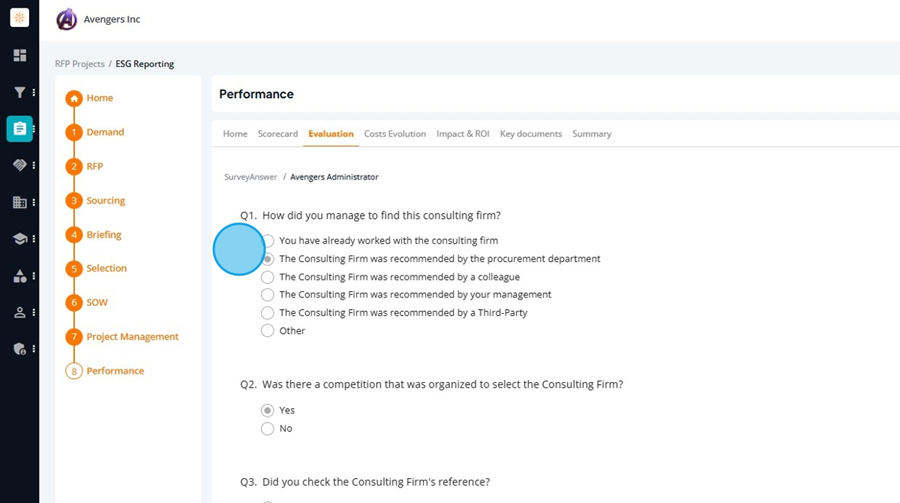Open SurveyAnswer breadcrumb link
This screenshot has width=900, height=503.
click(x=250, y=177)
